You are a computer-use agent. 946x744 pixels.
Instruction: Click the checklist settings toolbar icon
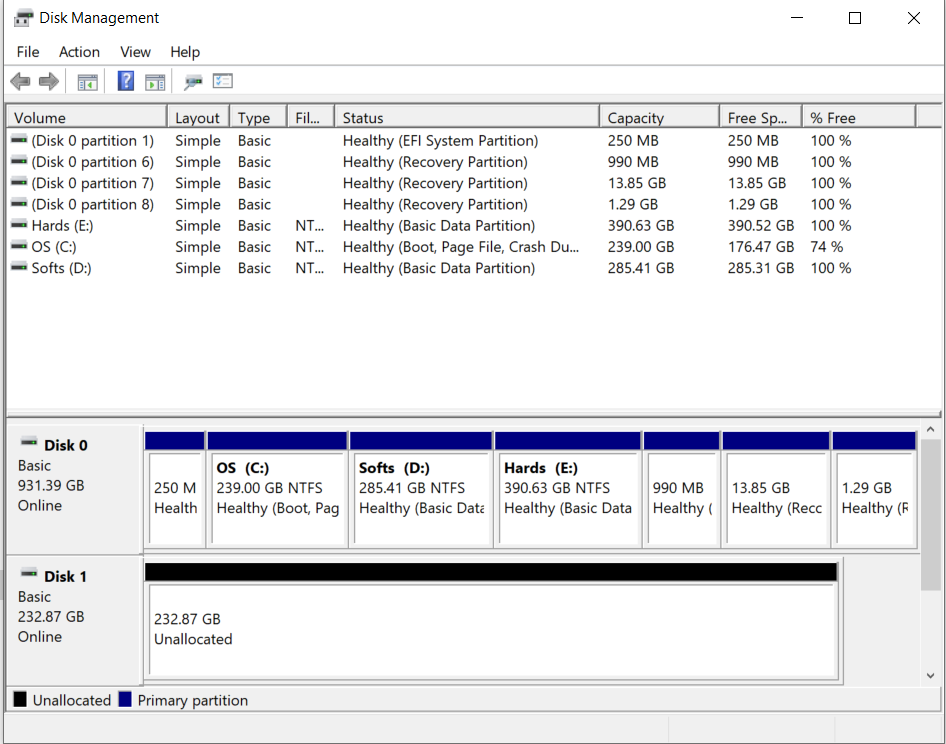[x=222, y=81]
